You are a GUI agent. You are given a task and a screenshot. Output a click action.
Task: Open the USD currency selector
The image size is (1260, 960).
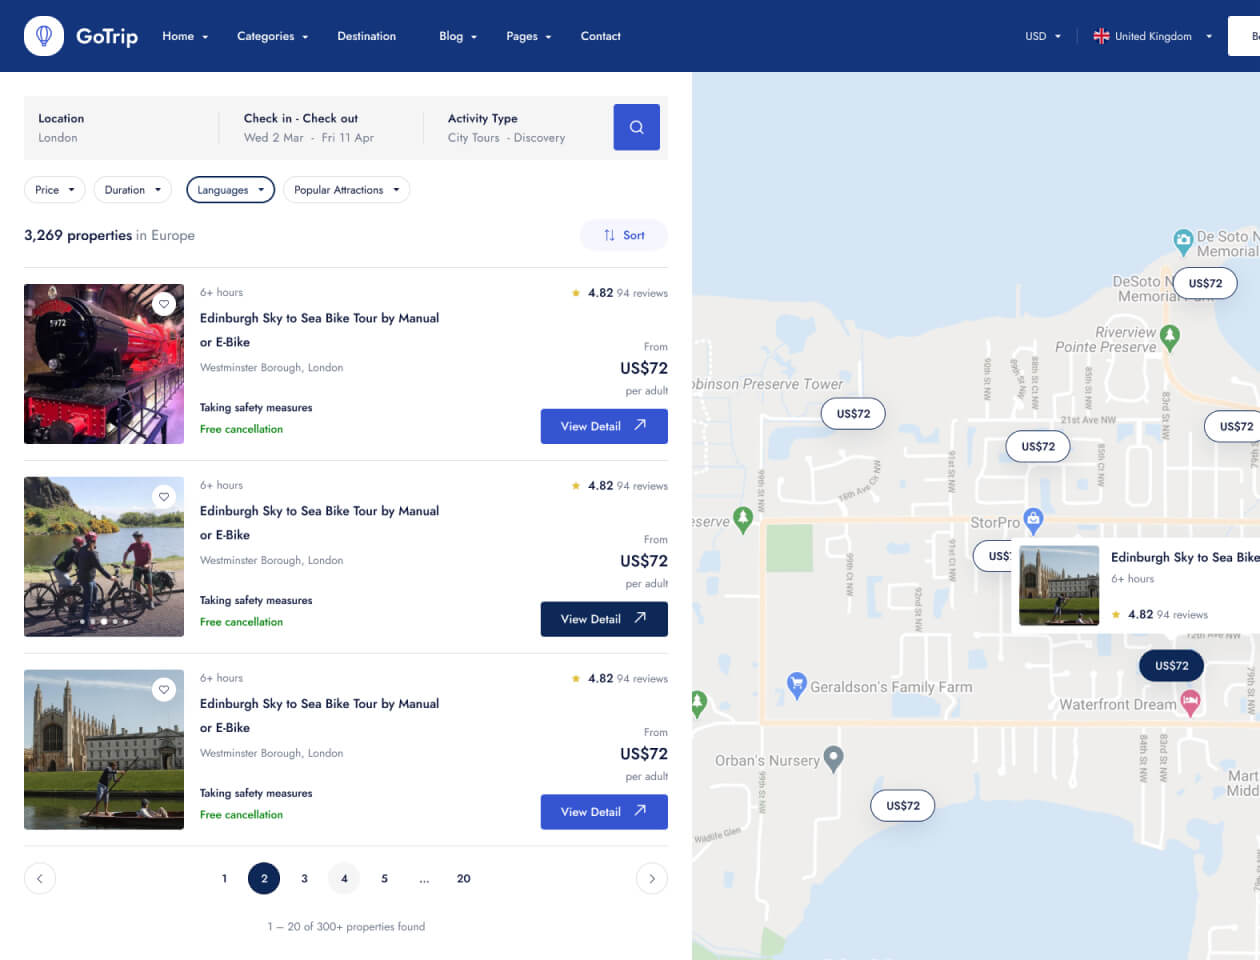pos(1042,36)
